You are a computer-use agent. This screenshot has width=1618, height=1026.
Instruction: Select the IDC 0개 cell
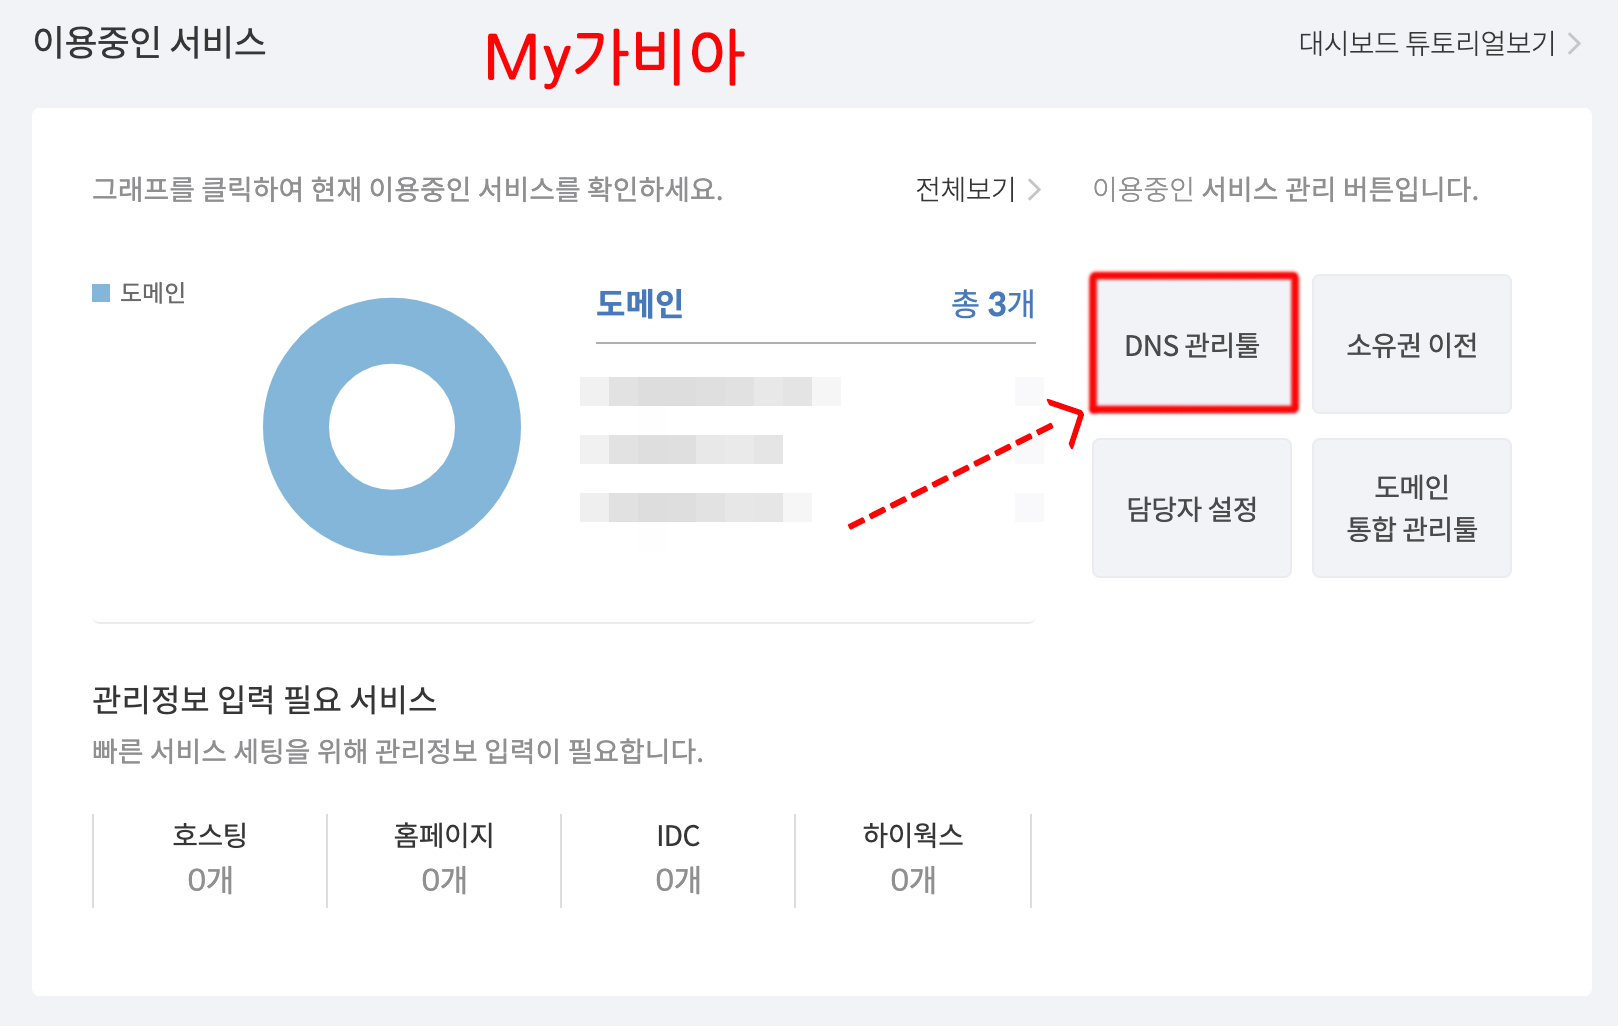tap(678, 859)
